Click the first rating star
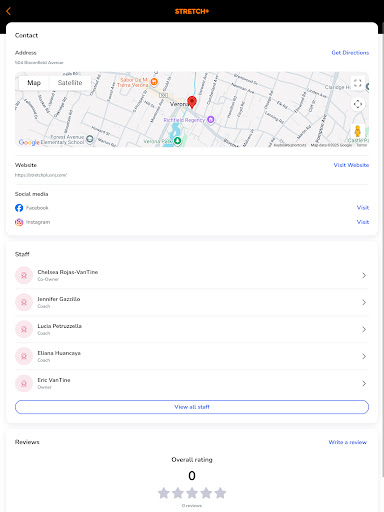 pos(164,493)
